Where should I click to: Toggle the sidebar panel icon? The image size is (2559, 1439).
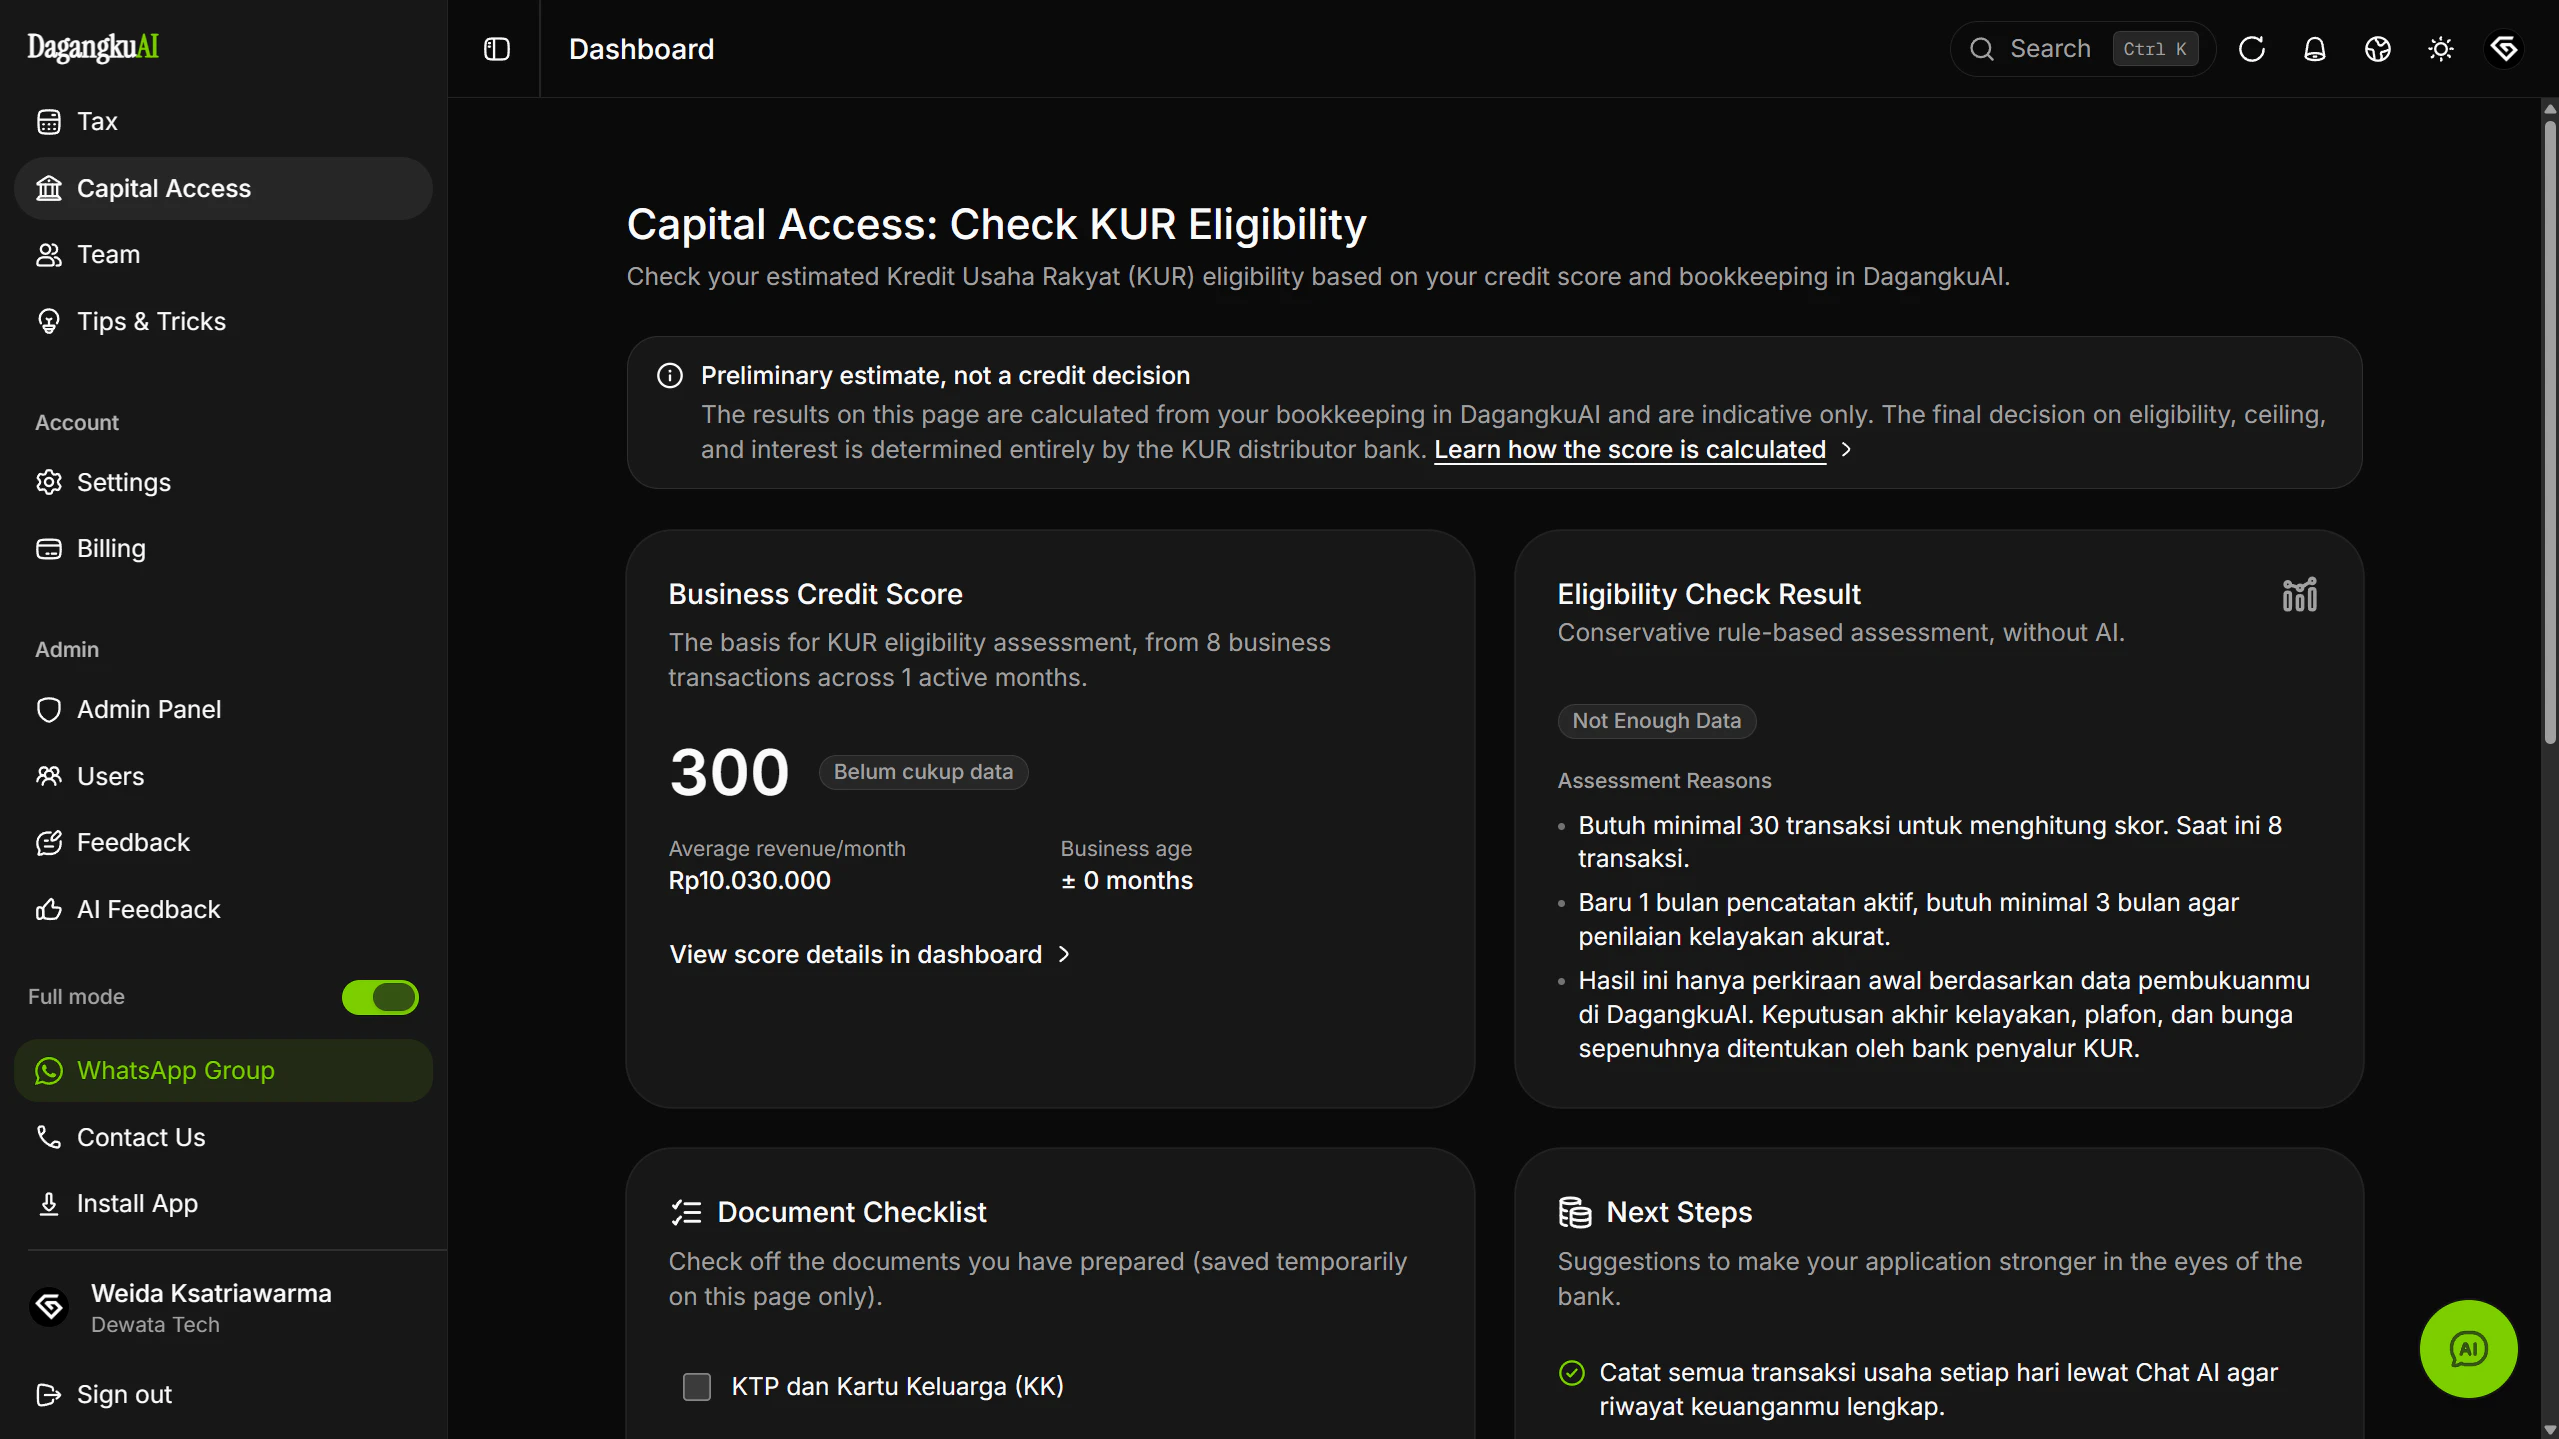[x=497, y=49]
